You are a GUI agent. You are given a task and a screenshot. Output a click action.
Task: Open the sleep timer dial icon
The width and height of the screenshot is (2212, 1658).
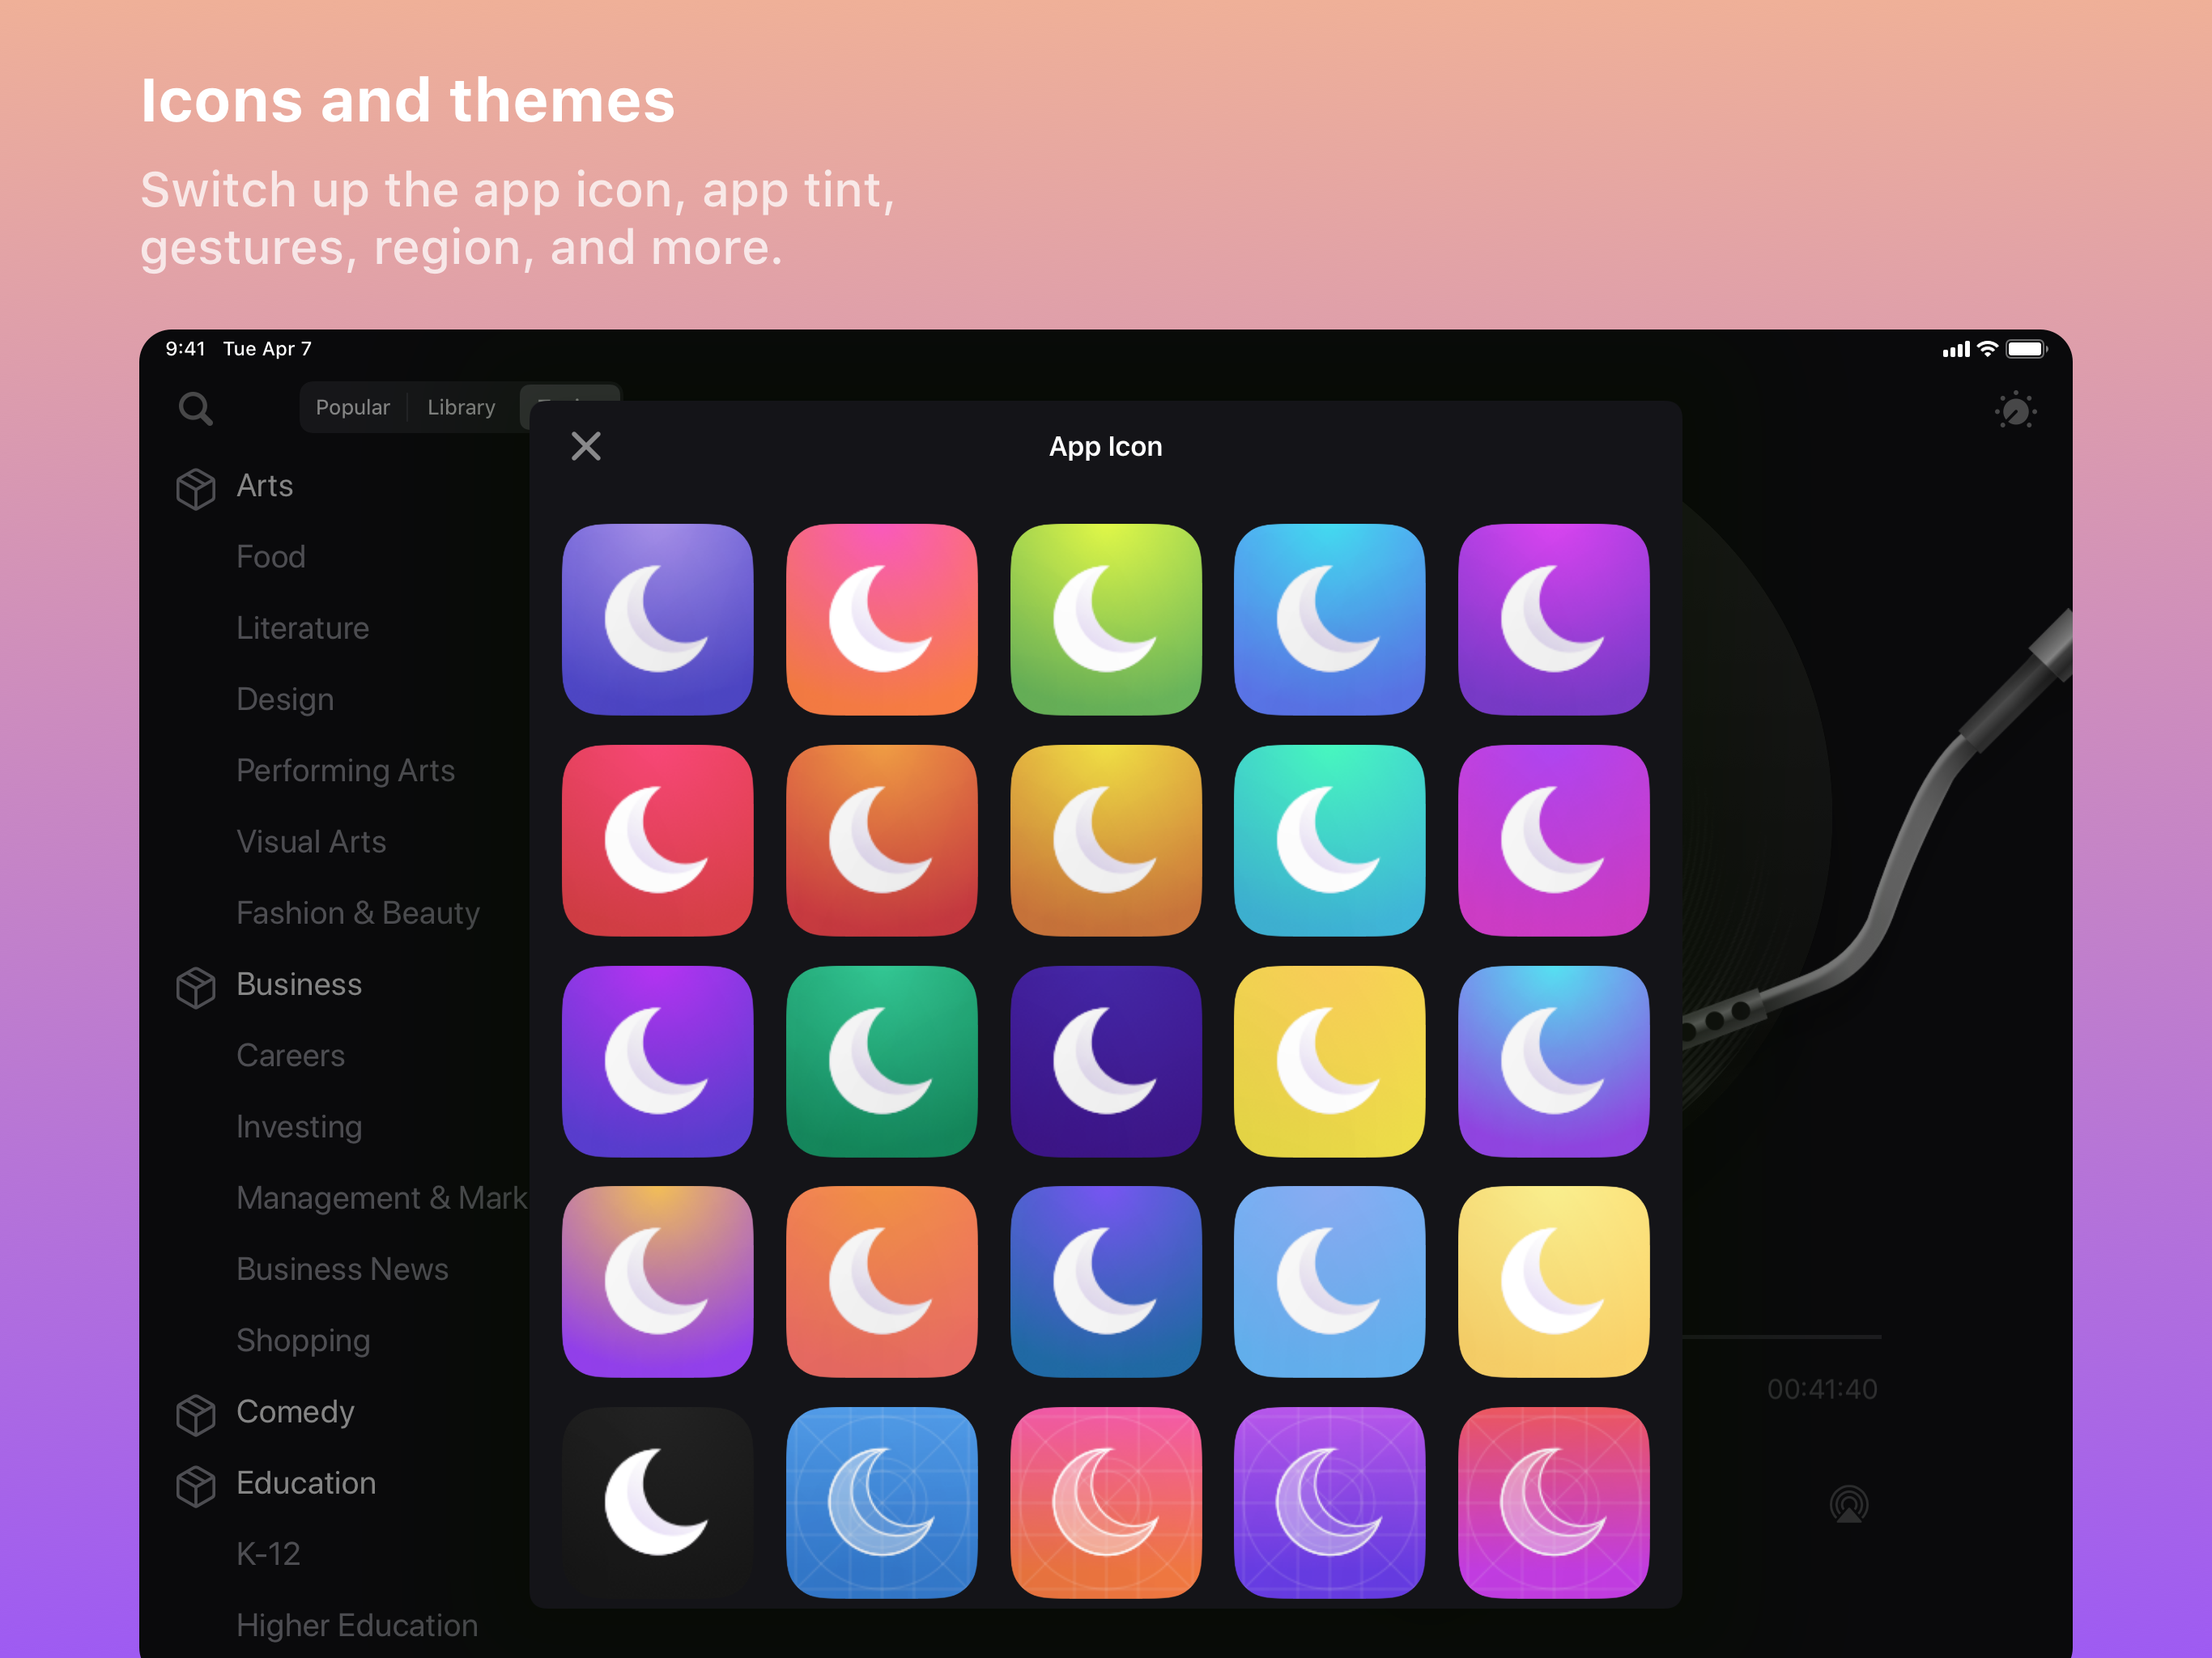click(x=2015, y=410)
